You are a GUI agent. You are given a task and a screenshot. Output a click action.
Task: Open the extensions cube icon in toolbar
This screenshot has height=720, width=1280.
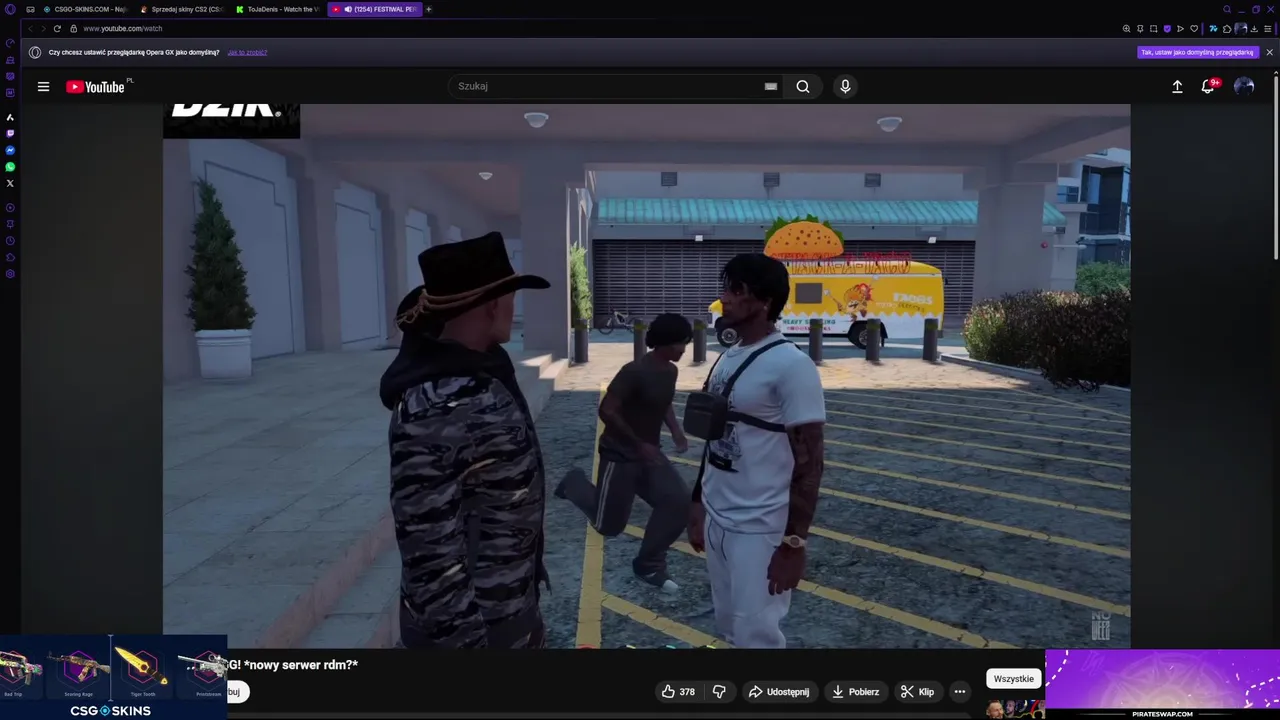tap(1227, 29)
